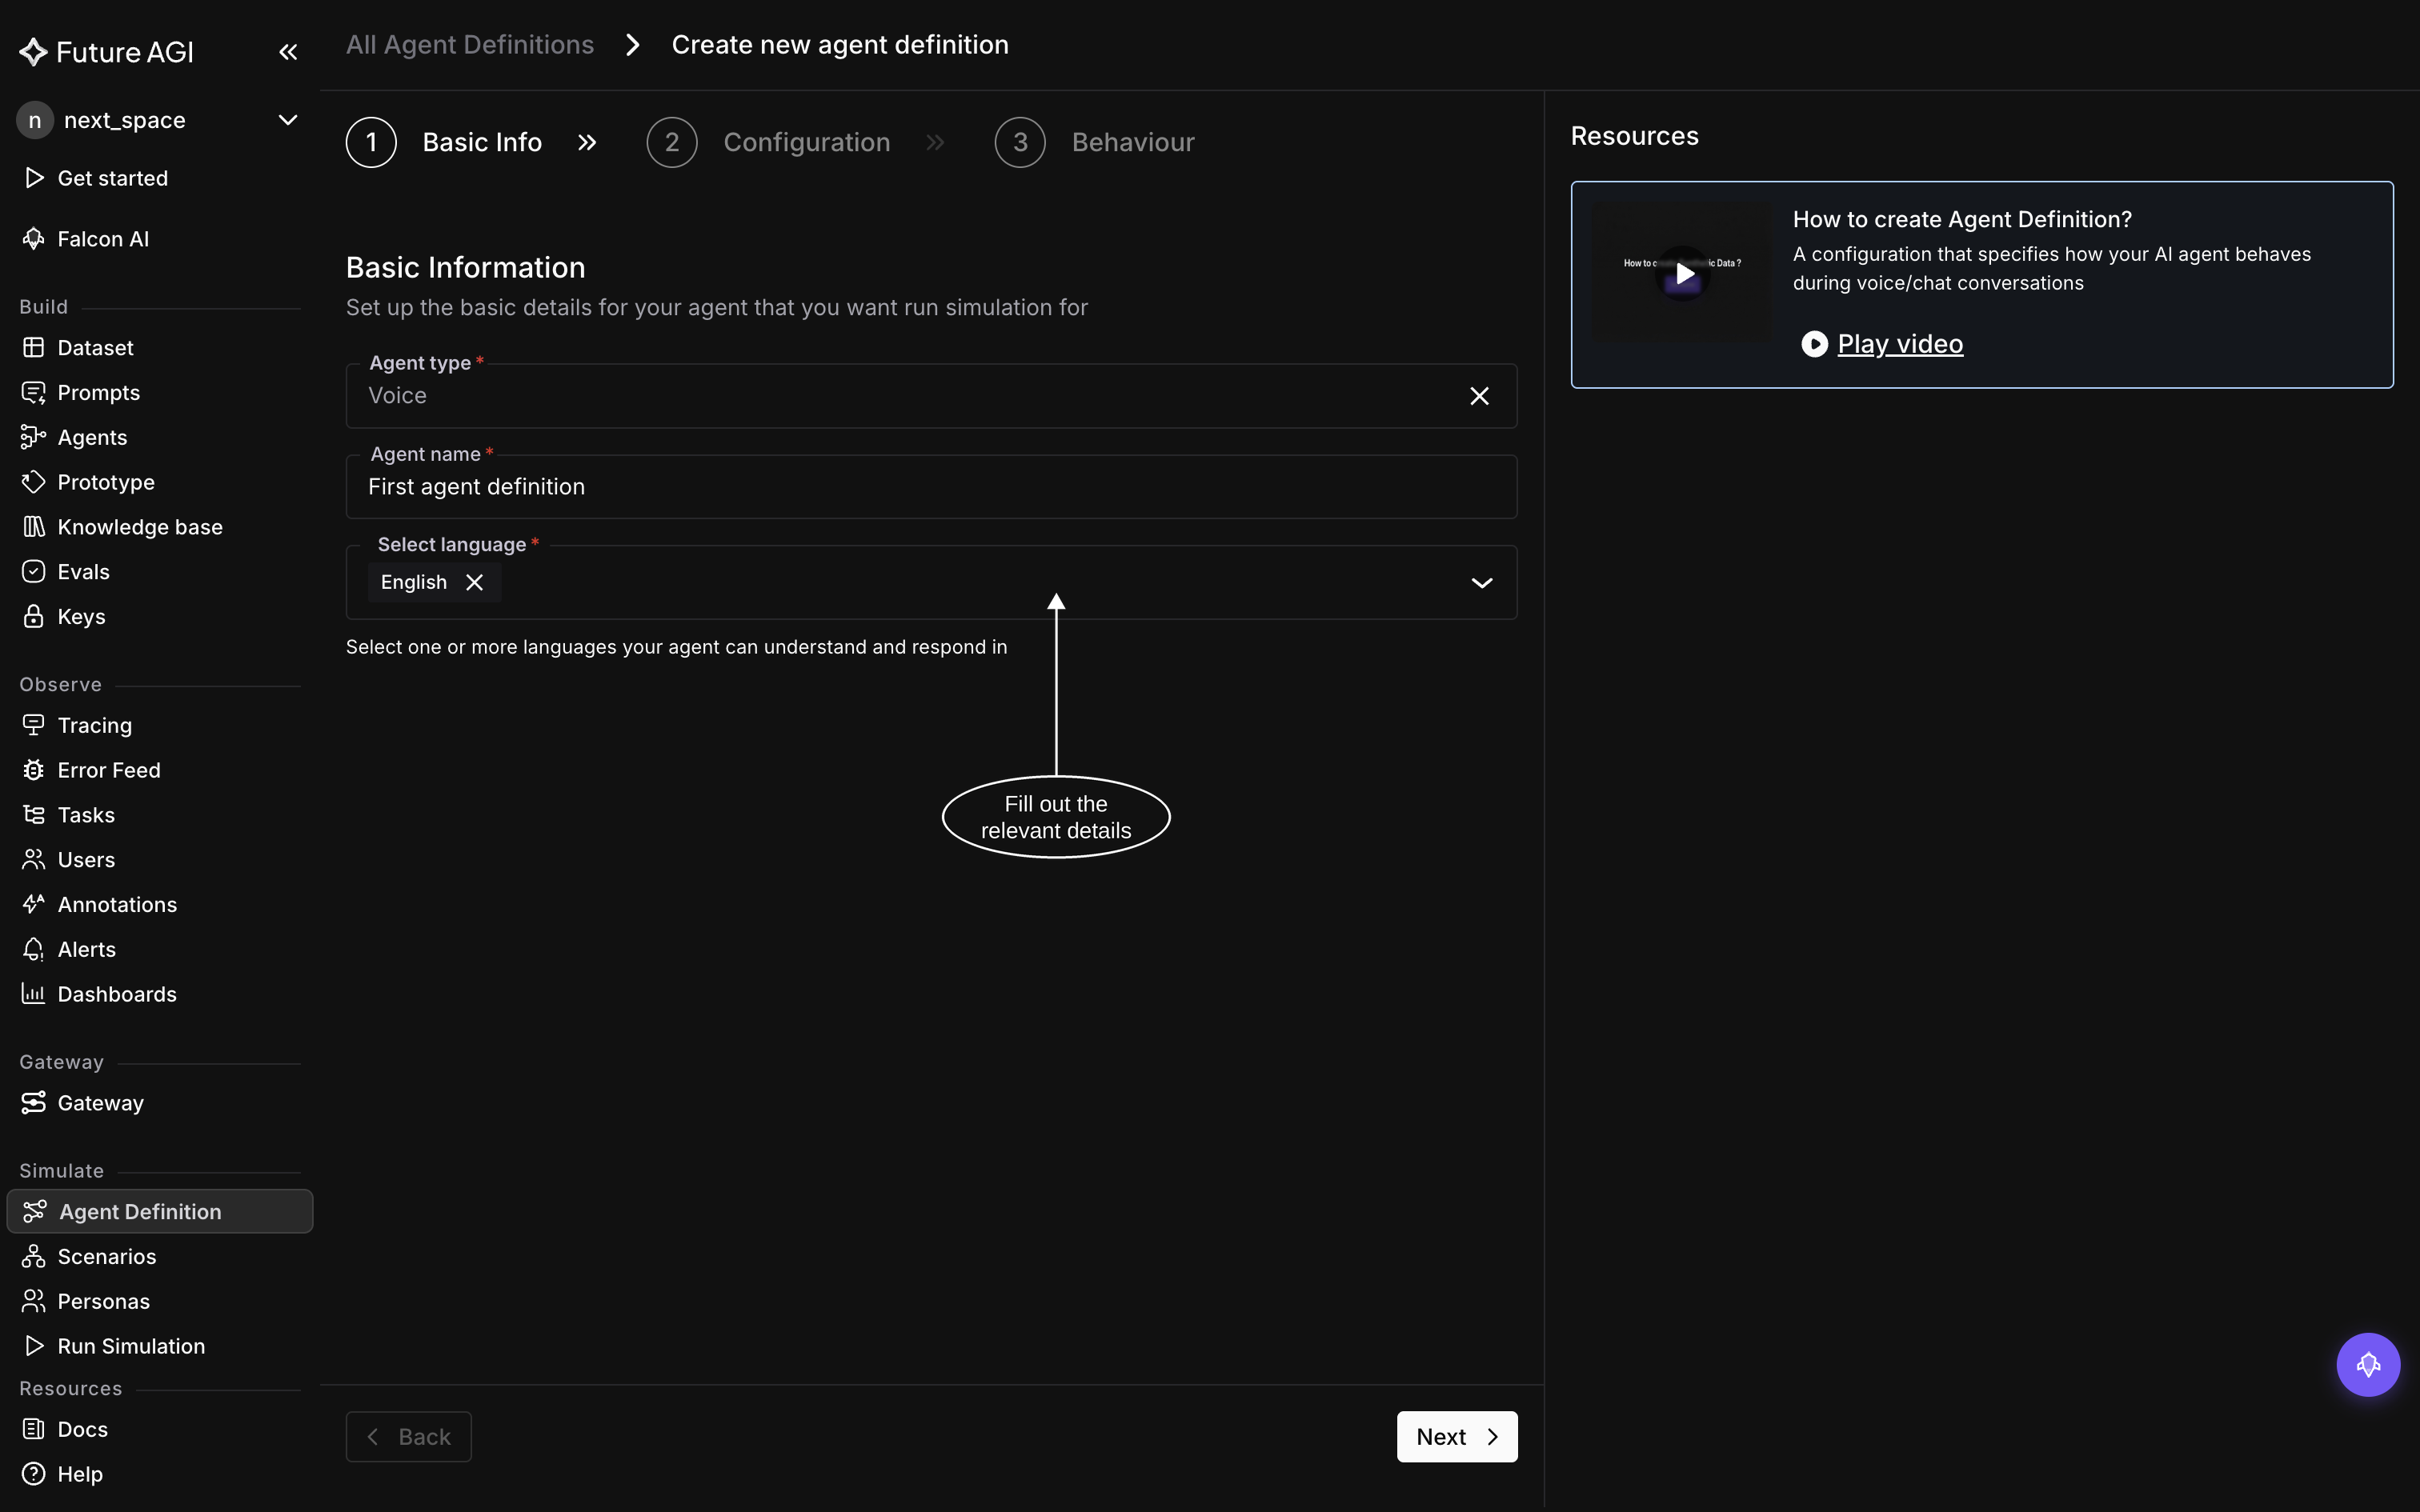Click the Future AGI logo
Image resolution: width=2420 pixels, height=1512 pixels.
point(106,52)
